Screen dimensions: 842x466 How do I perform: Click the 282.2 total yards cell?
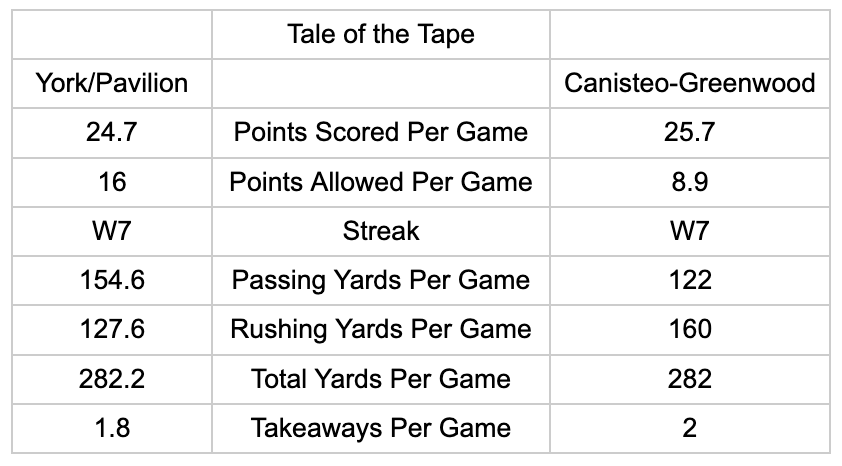click(x=112, y=379)
